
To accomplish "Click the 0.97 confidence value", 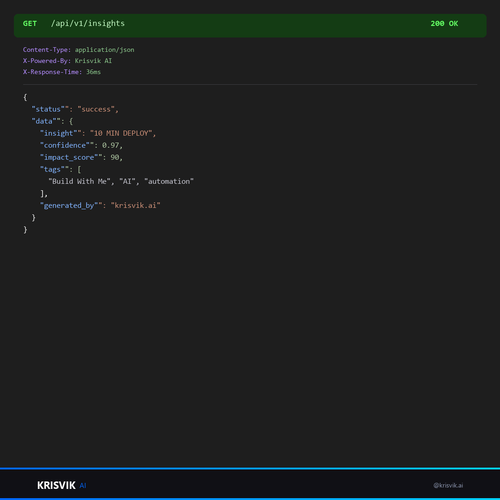I will click(x=110, y=145).
